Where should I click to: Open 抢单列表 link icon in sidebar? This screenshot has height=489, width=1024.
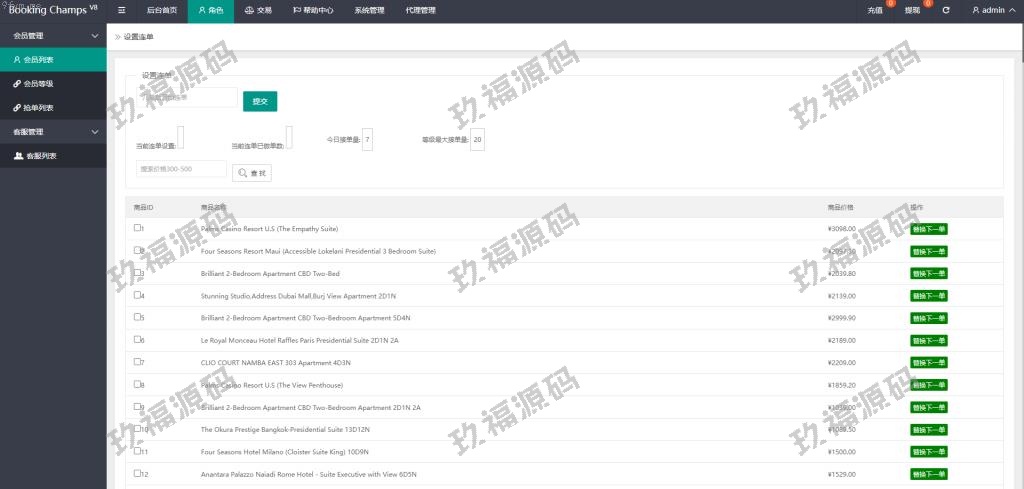[x=17, y=108]
